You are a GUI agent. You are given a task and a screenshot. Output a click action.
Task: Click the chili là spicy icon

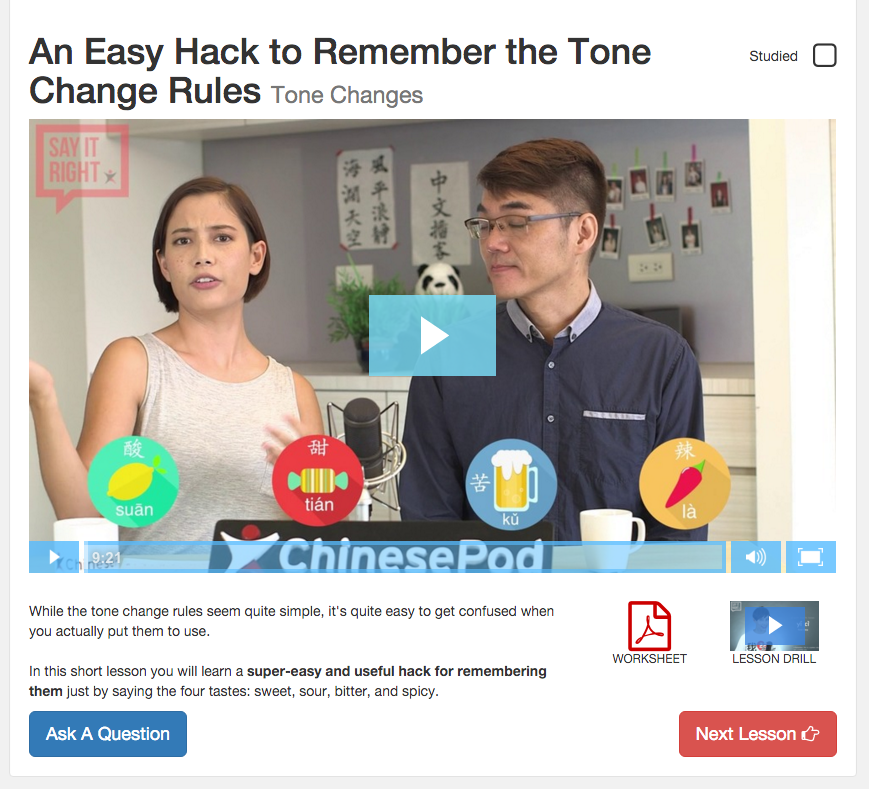[684, 483]
